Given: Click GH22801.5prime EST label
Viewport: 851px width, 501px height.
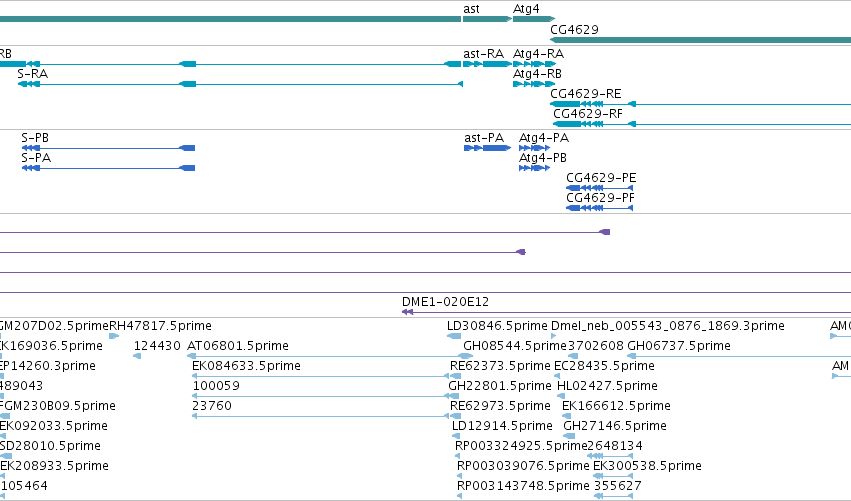Looking at the screenshot, I should [500, 386].
